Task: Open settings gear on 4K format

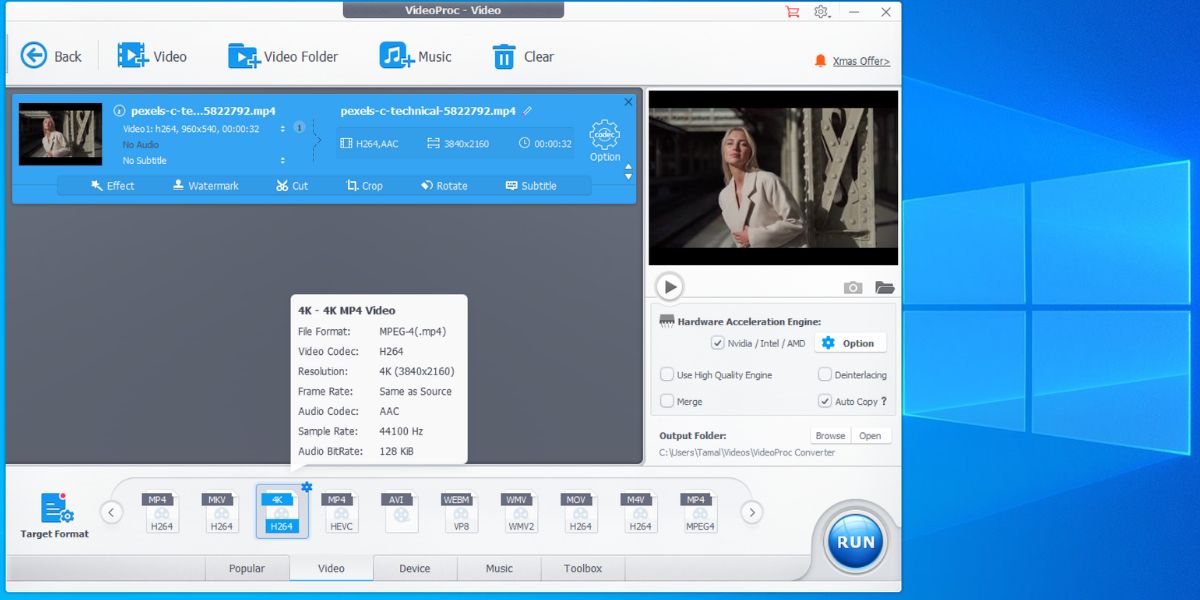Action: coord(306,487)
